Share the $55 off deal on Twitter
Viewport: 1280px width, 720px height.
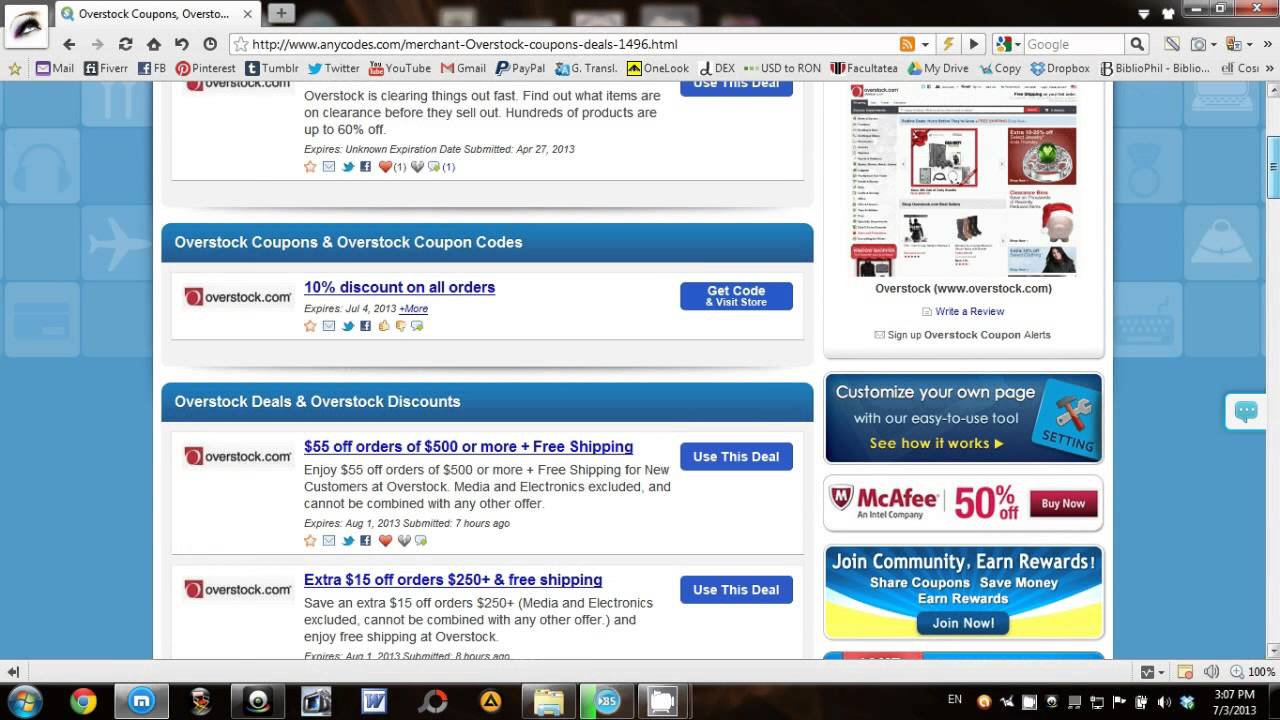tap(348, 541)
